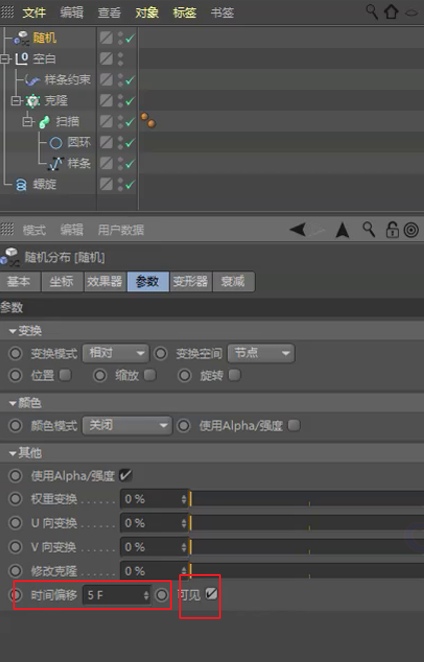Select the 圆环 circle spline icon

[56, 143]
